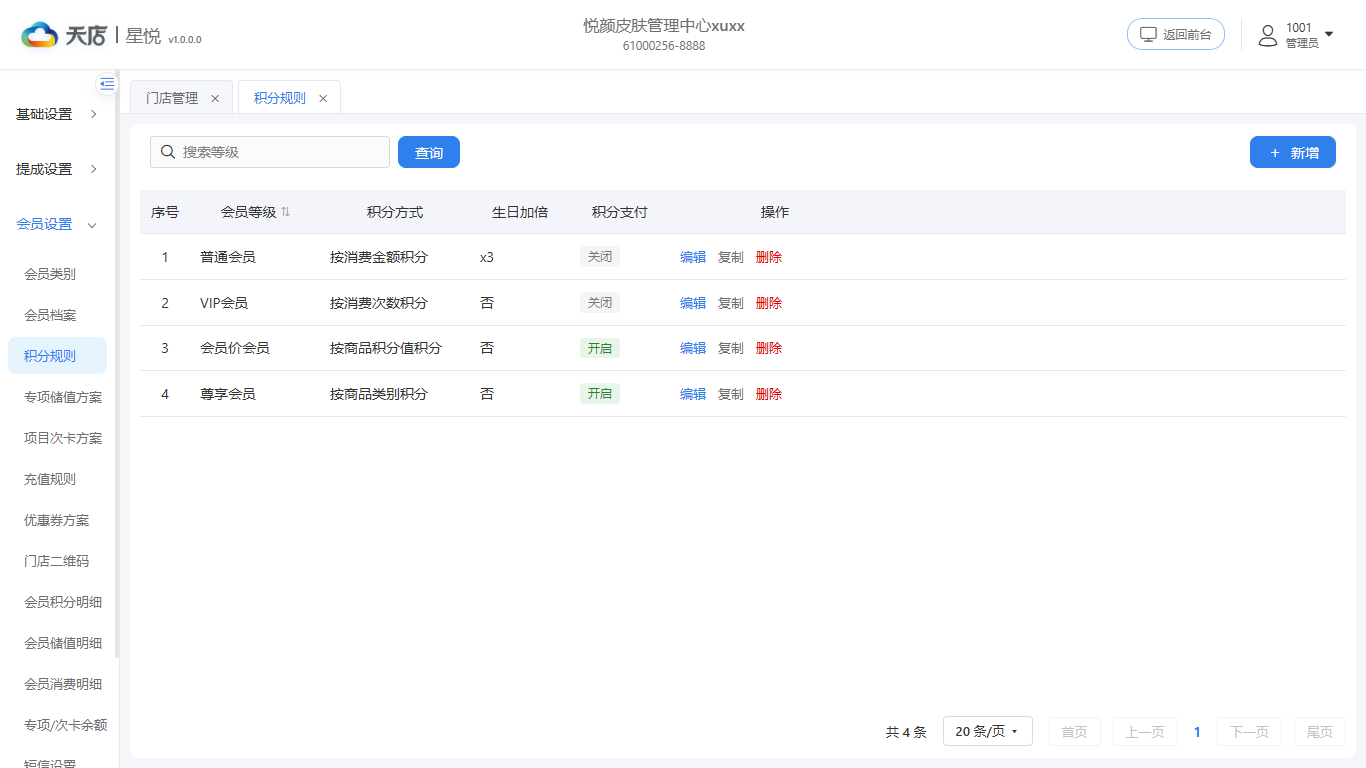Open the 20 条/页 page size dropdown
Image resolution: width=1366 pixels, height=768 pixels.
point(987,732)
